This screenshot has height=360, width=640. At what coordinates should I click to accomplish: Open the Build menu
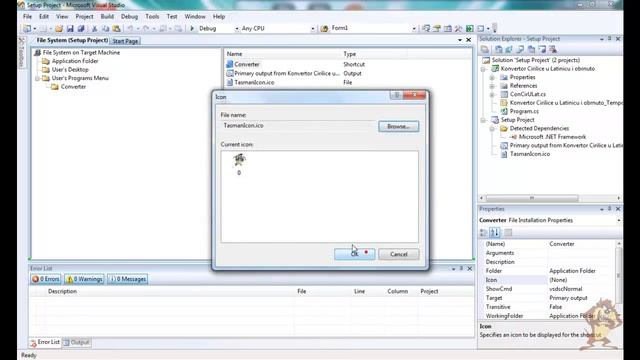(x=107, y=17)
